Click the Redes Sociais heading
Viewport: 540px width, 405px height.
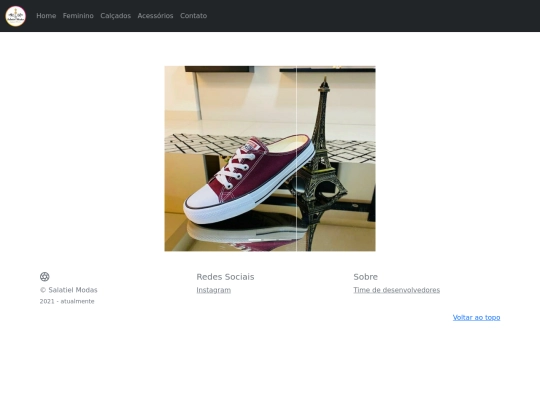click(x=225, y=277)
